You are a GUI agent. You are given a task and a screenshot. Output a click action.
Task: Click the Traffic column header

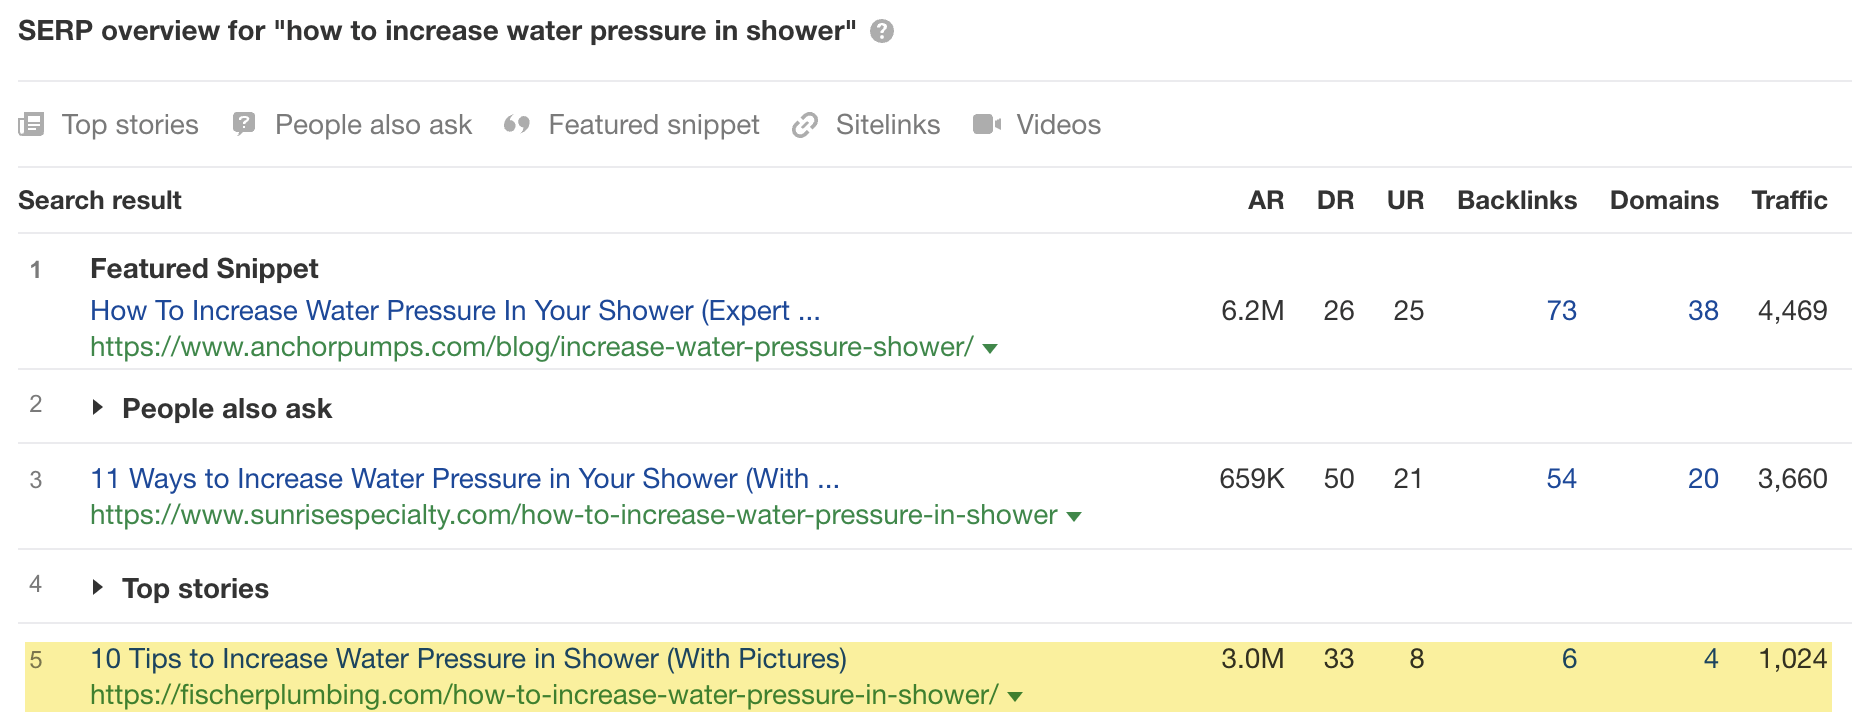(1789, 200)
